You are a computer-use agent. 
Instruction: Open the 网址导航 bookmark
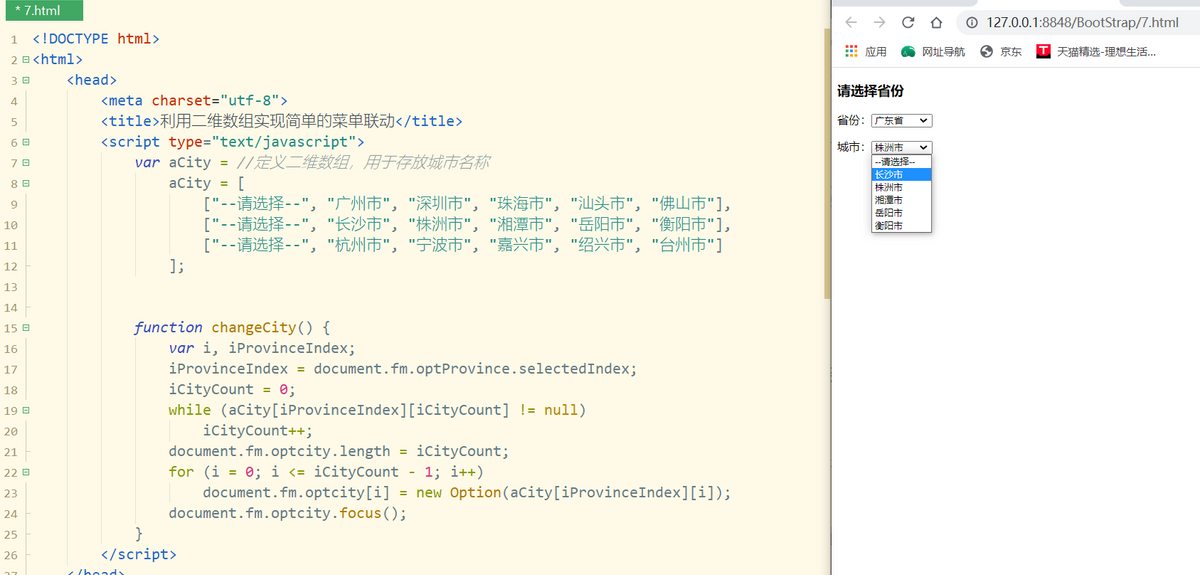[x=933, y=51]
